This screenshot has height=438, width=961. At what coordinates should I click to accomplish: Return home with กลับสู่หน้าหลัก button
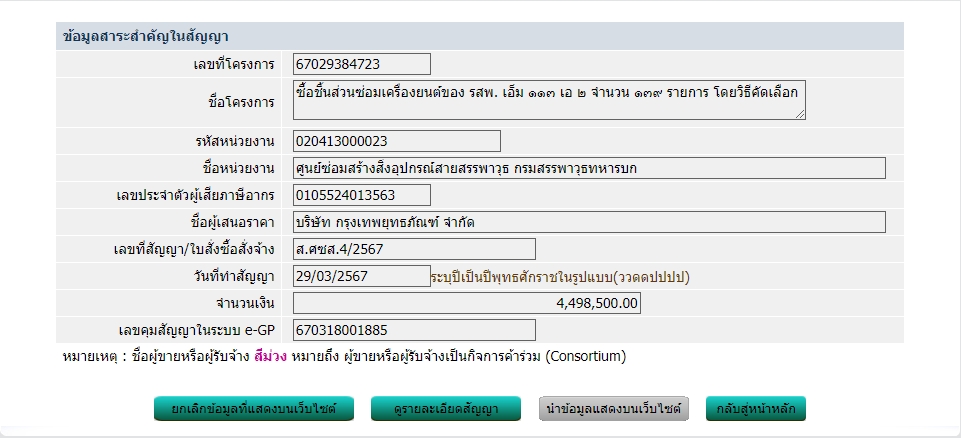click(755, 409)
